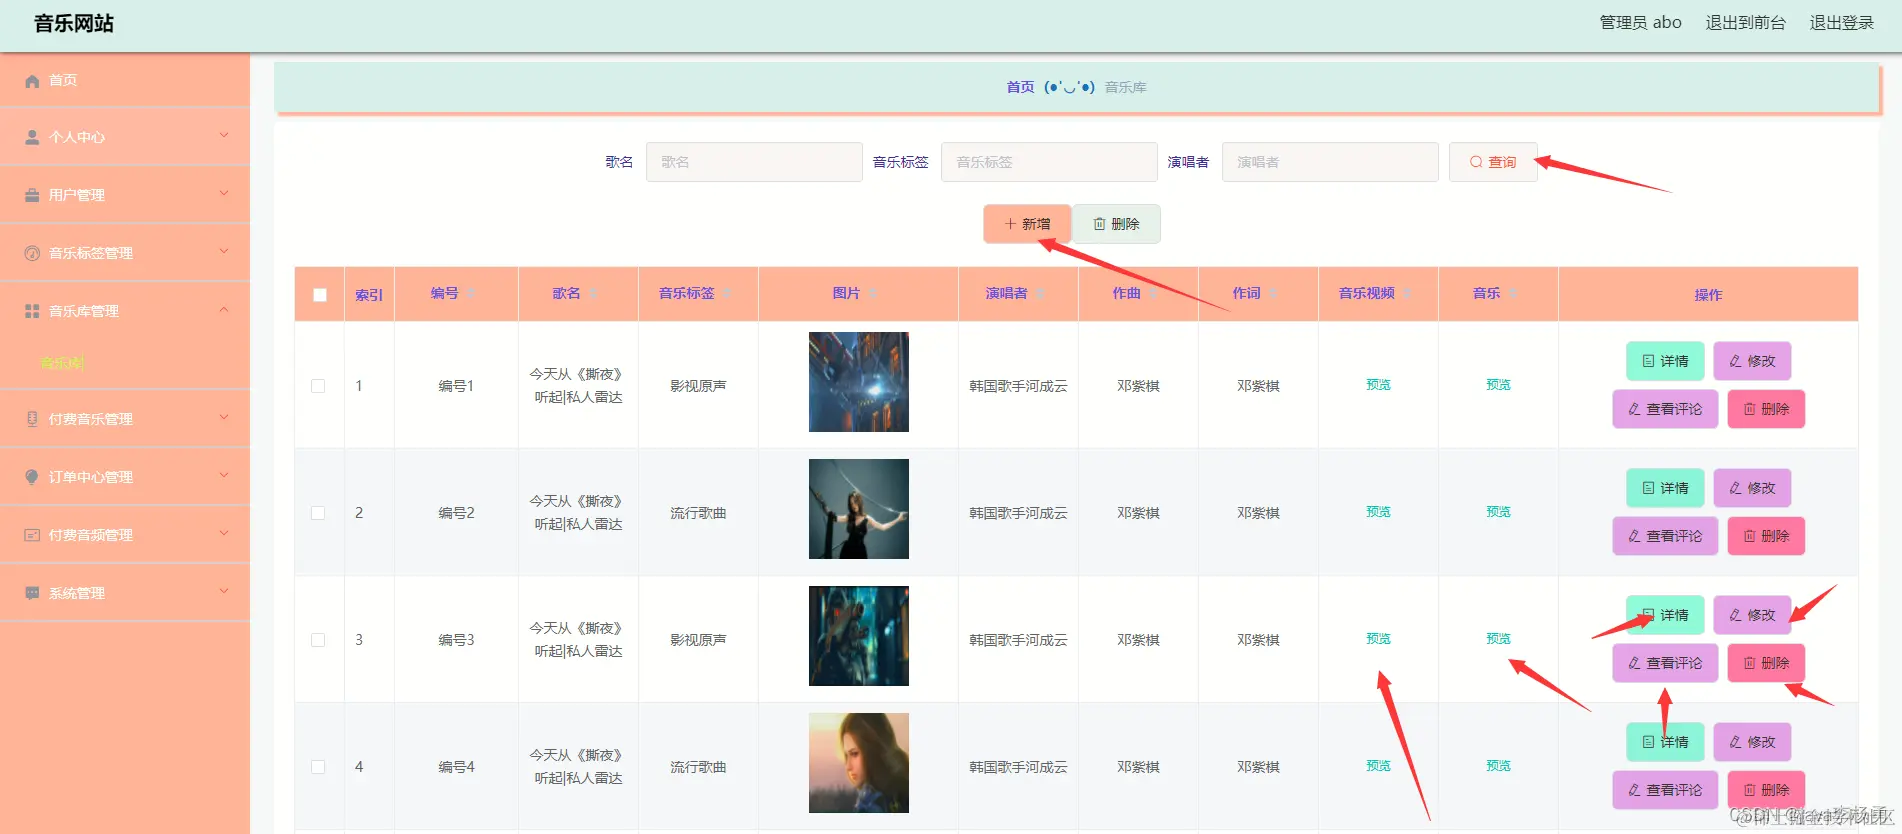Click the 歌名 search input field
Image resolution: width=1902 pixels, height=834 pixels.
[754, 162]
